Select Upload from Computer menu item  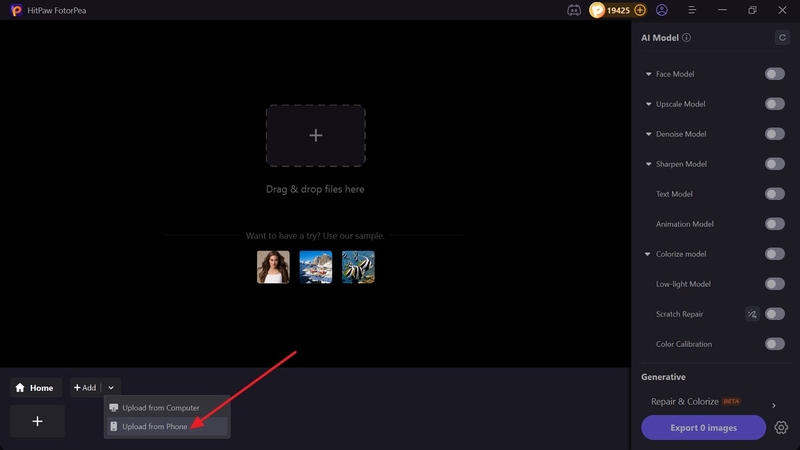167,408
